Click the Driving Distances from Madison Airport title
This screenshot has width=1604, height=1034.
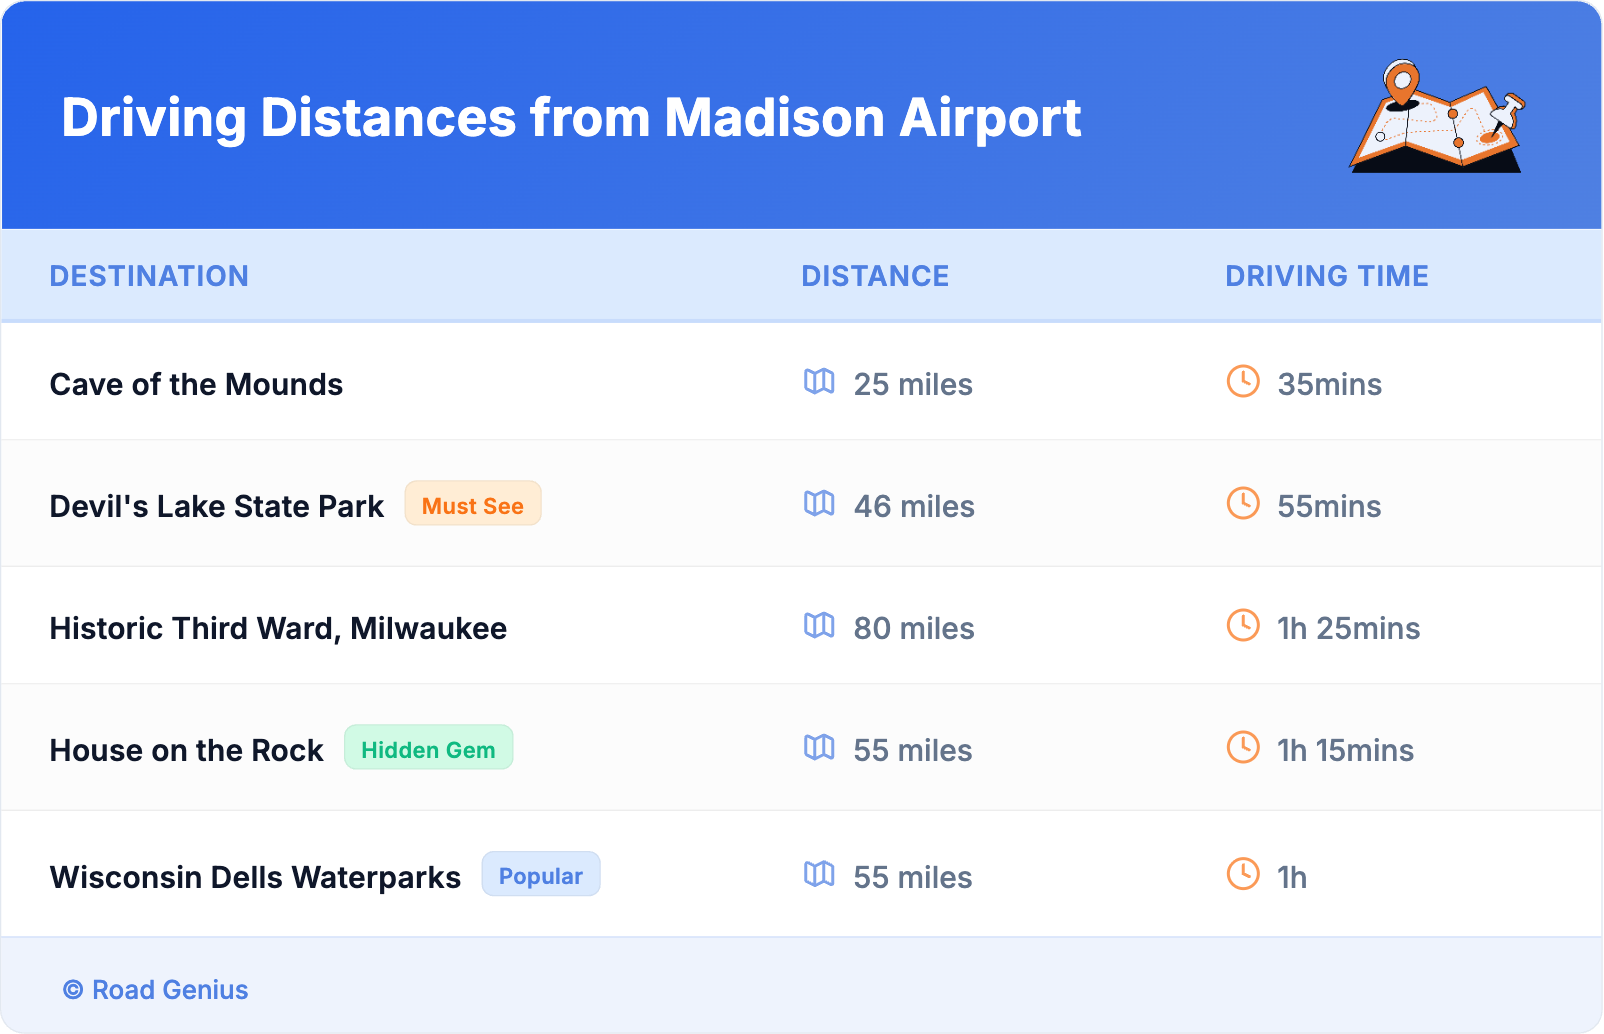click(571, 118)
